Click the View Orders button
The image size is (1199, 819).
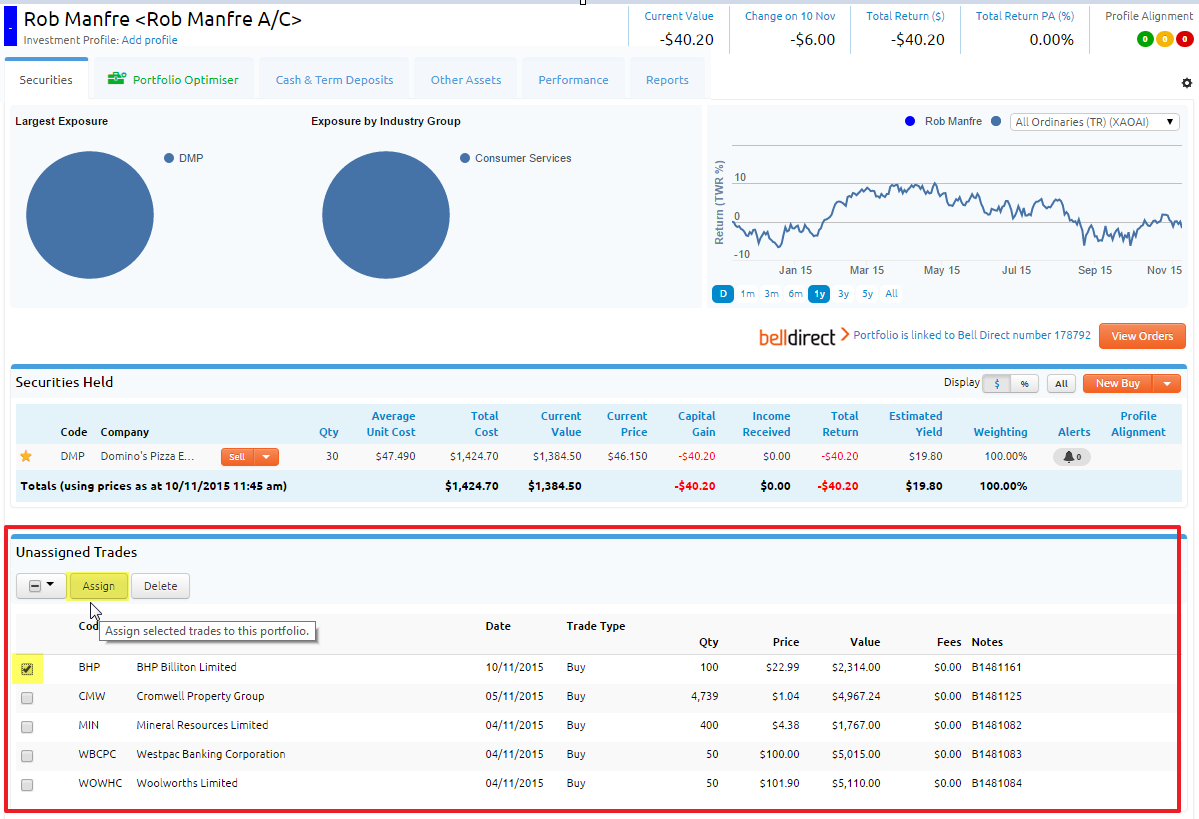[1142, 336]
